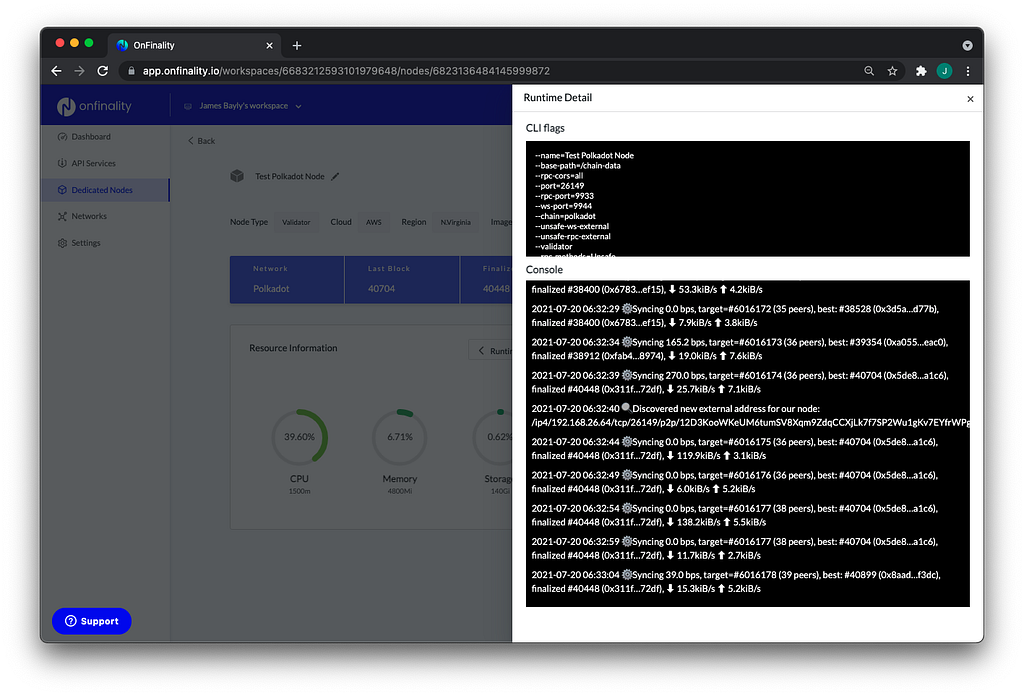Image resolution: width=1024 pixels, height=696 pixels.
Task: Click the Memory 6.71% usage gauge
Action: 400,437
